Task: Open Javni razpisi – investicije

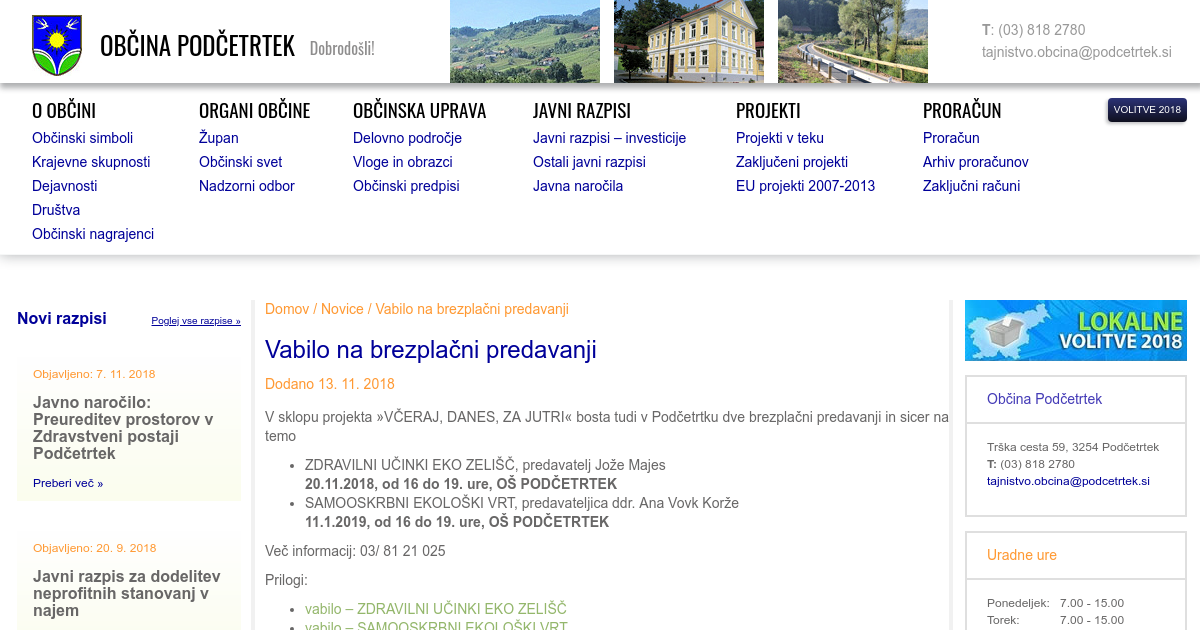Action: 609,138
